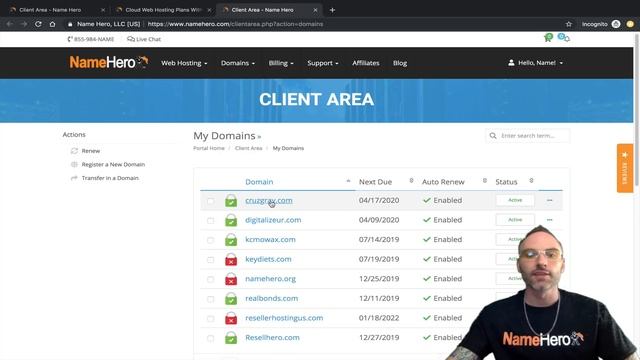Click the red lock icon for namehero.org
The height and width of the screenshot is (360, 640).
(x=231, y=279)
